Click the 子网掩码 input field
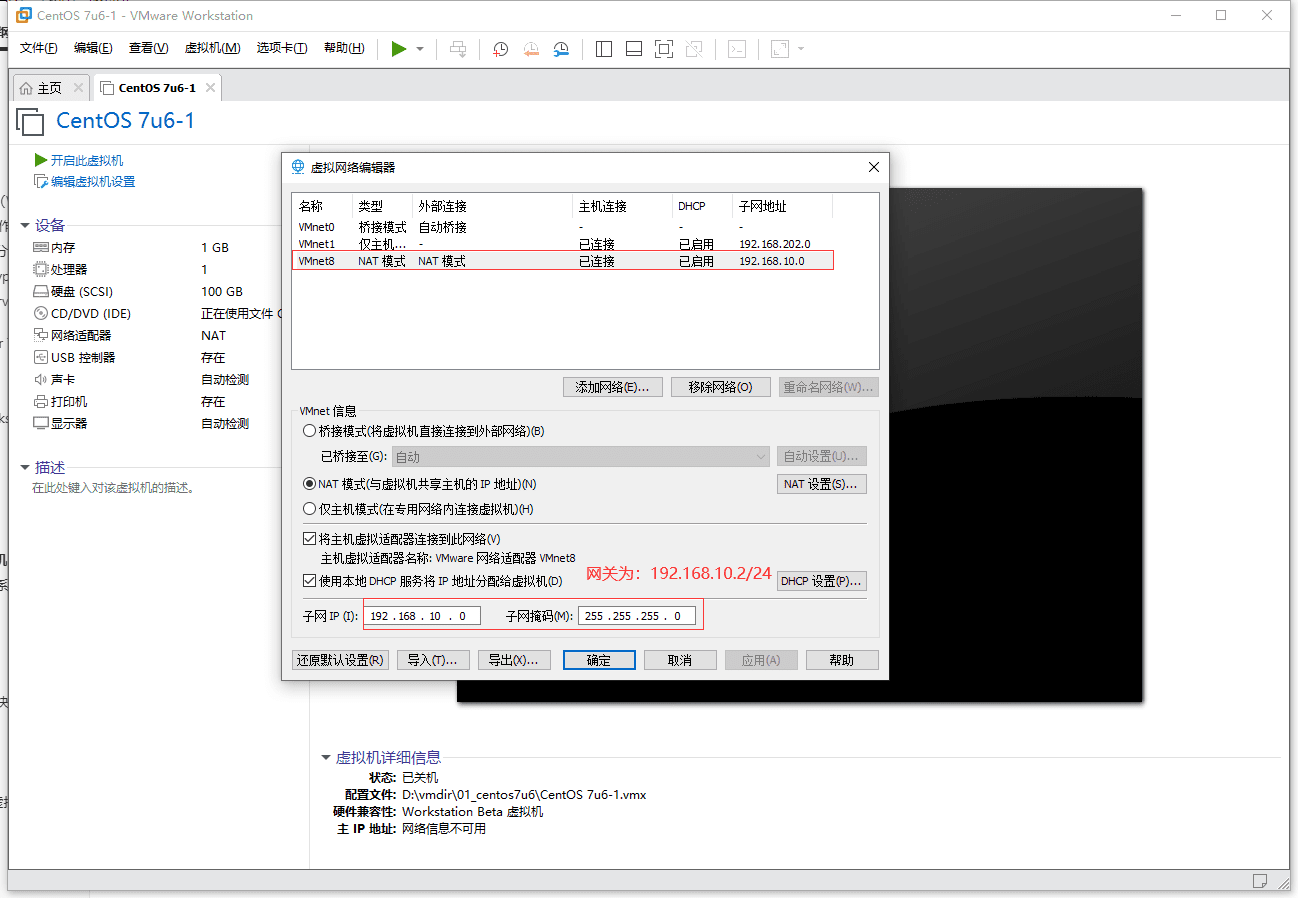Viewport: 1298px width, 898px height. click(x=637, y=616)
